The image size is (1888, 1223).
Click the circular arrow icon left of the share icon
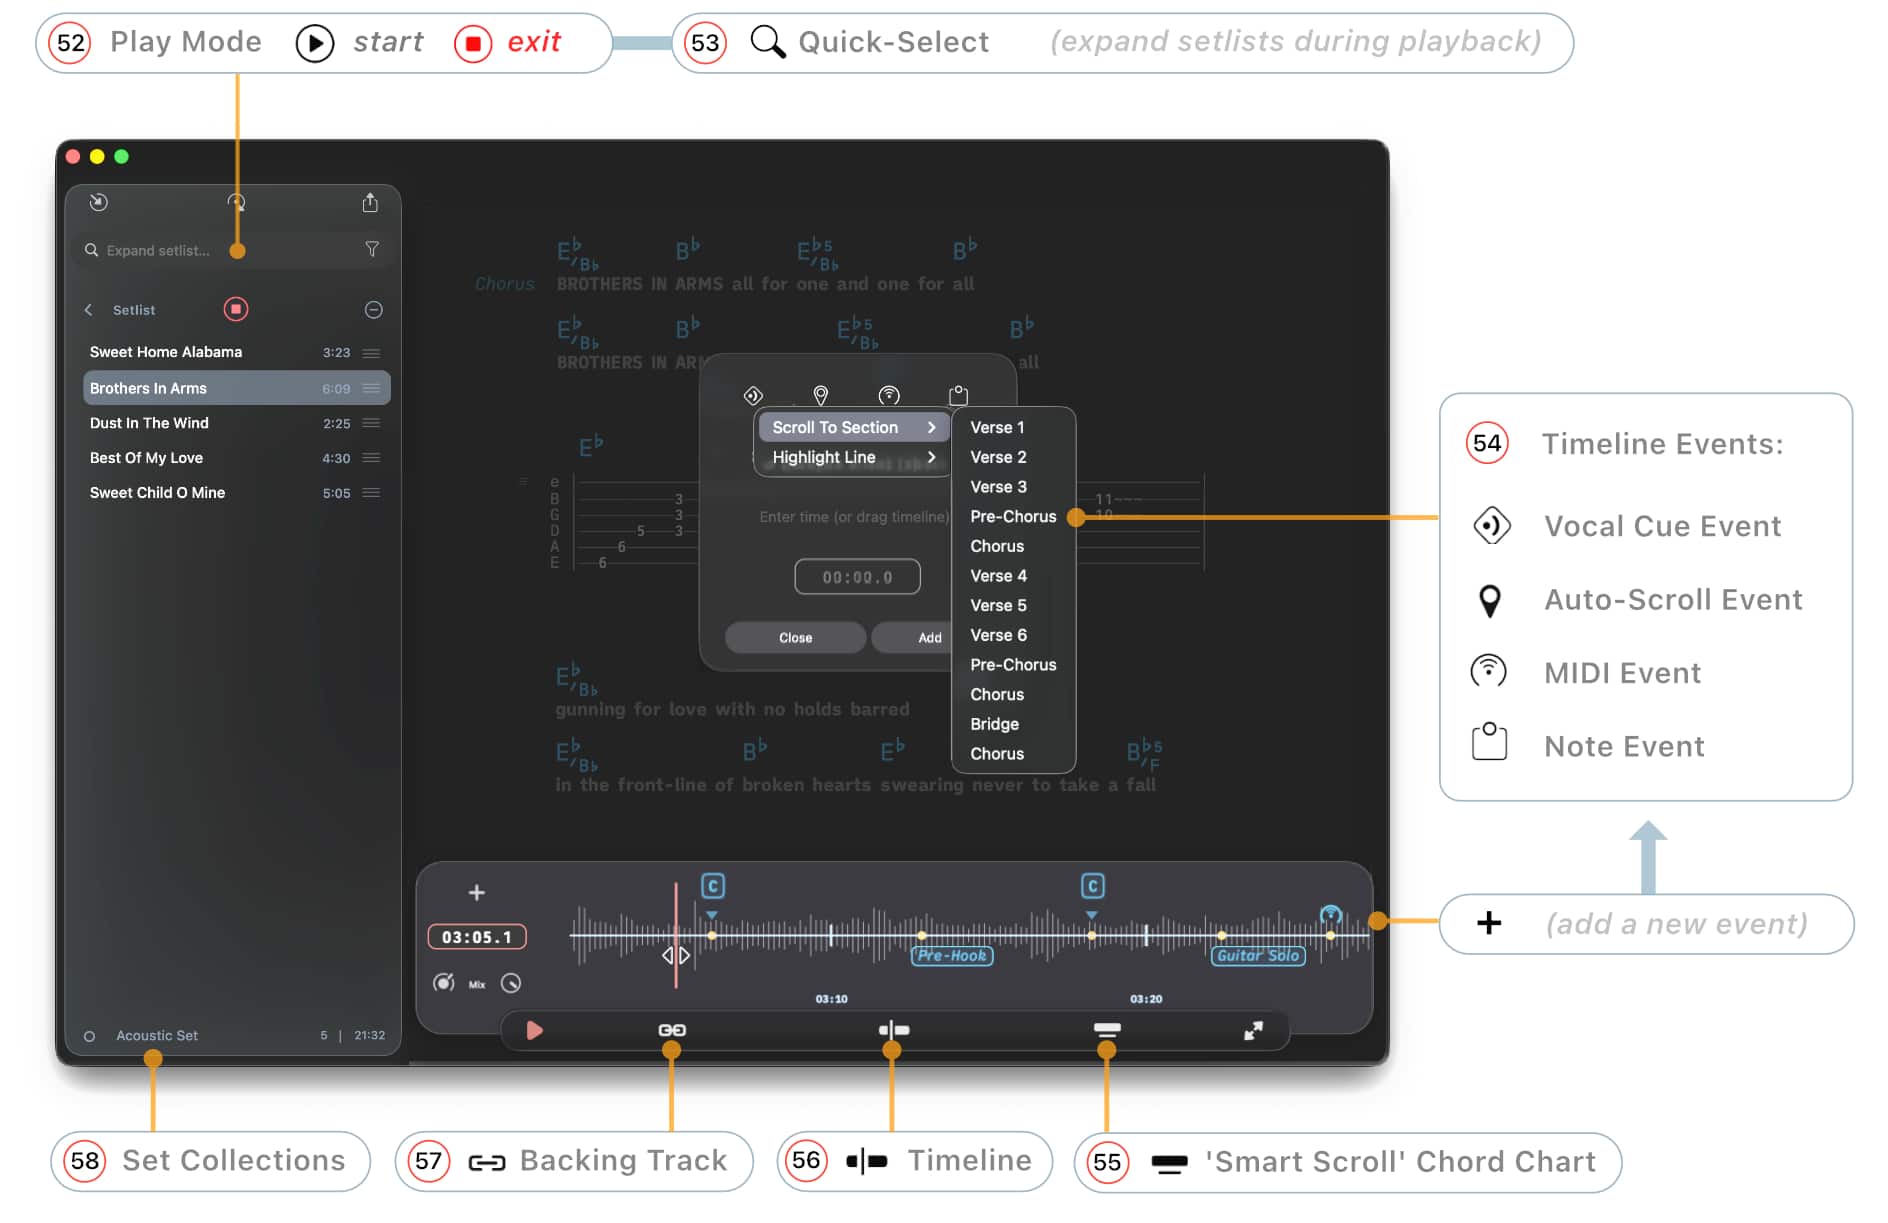[x=236, y=202]
